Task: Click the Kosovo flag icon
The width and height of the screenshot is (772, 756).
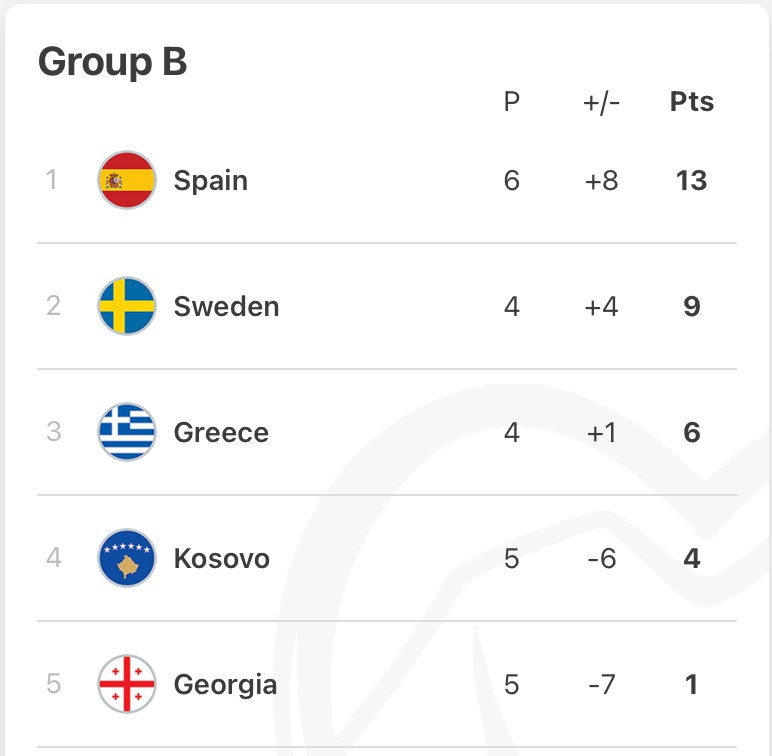Action: click(x=127, y=558)
